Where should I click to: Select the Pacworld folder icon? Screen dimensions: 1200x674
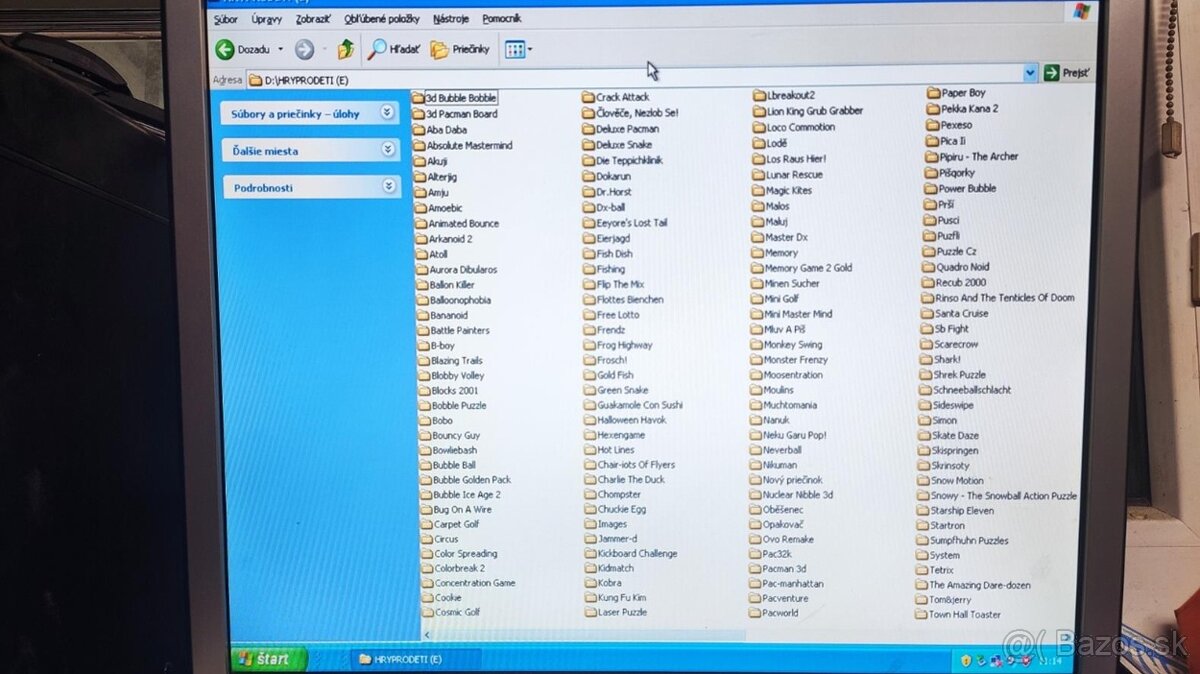coord(755,613)
